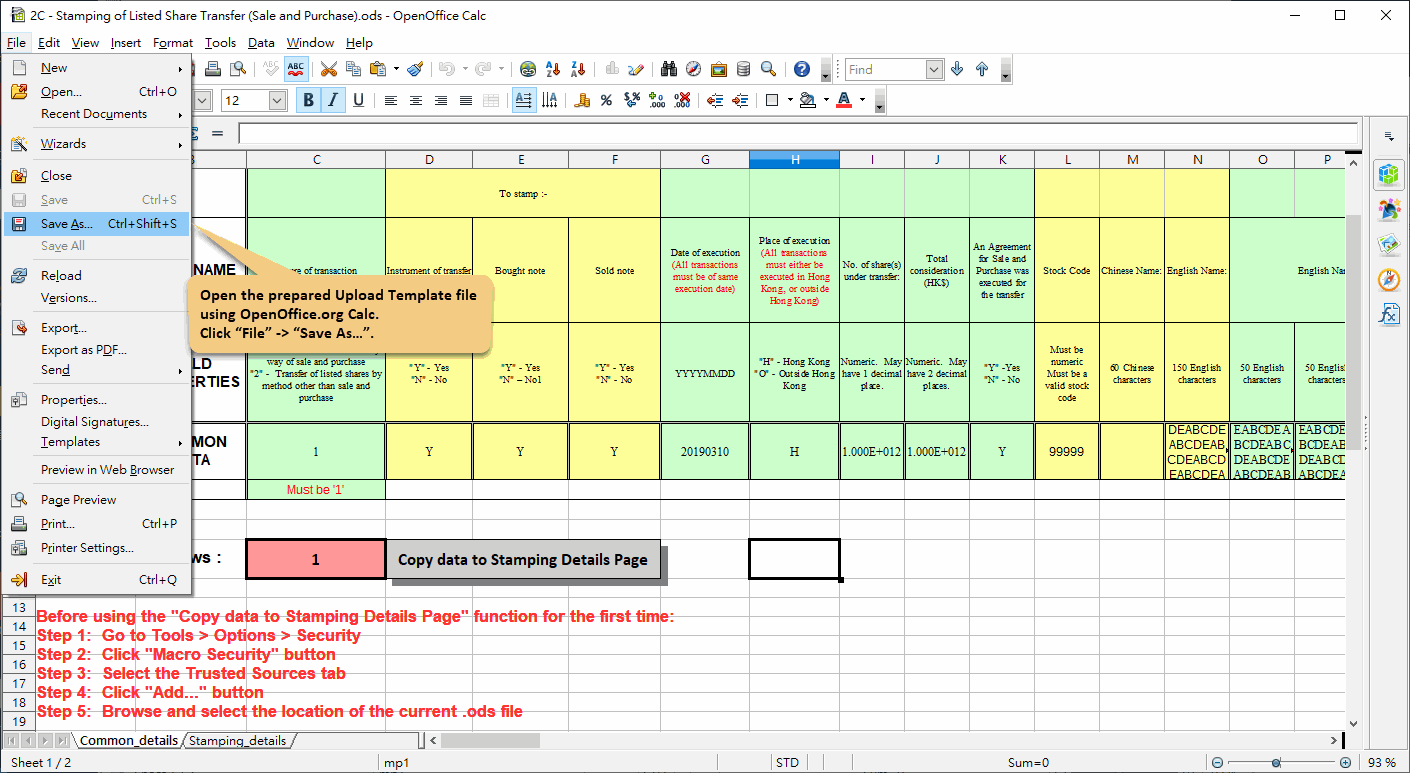Image resolution: width=1410 pixels, height=773 pixels.
Task: Click font color A swatch
Action: pyautogui.click(x=844, y=100)
